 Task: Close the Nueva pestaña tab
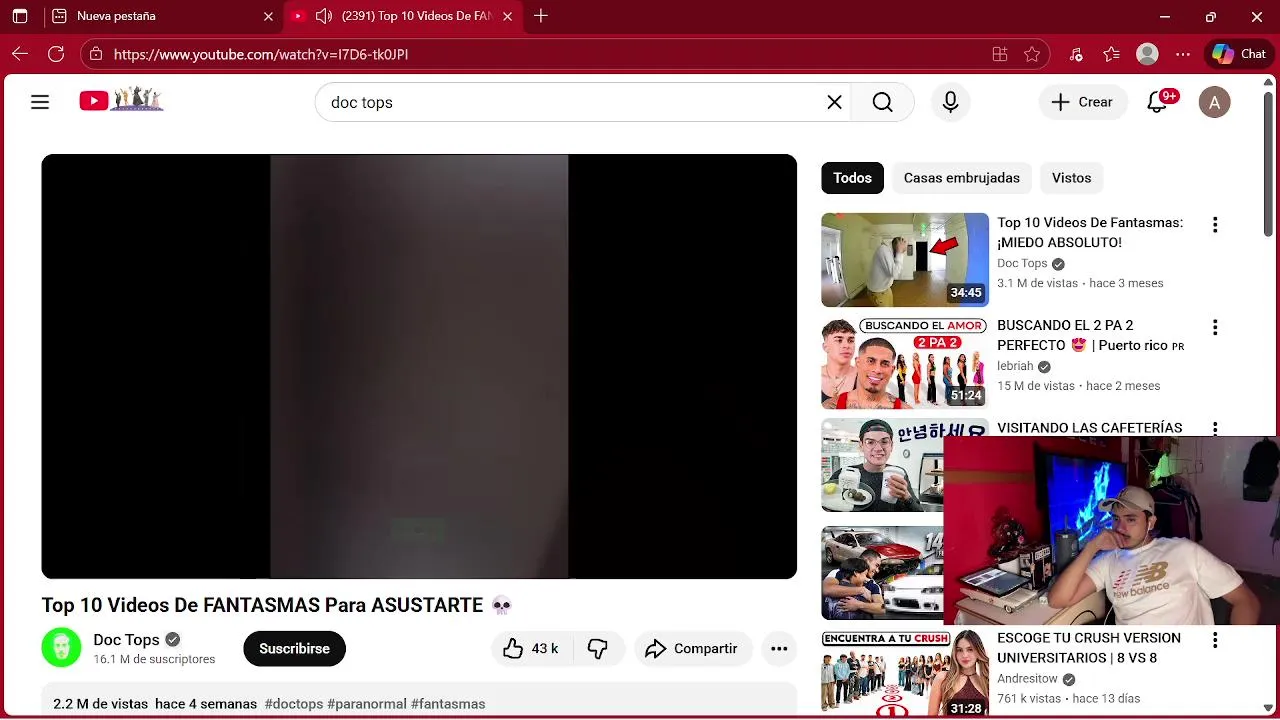(268, 16)
